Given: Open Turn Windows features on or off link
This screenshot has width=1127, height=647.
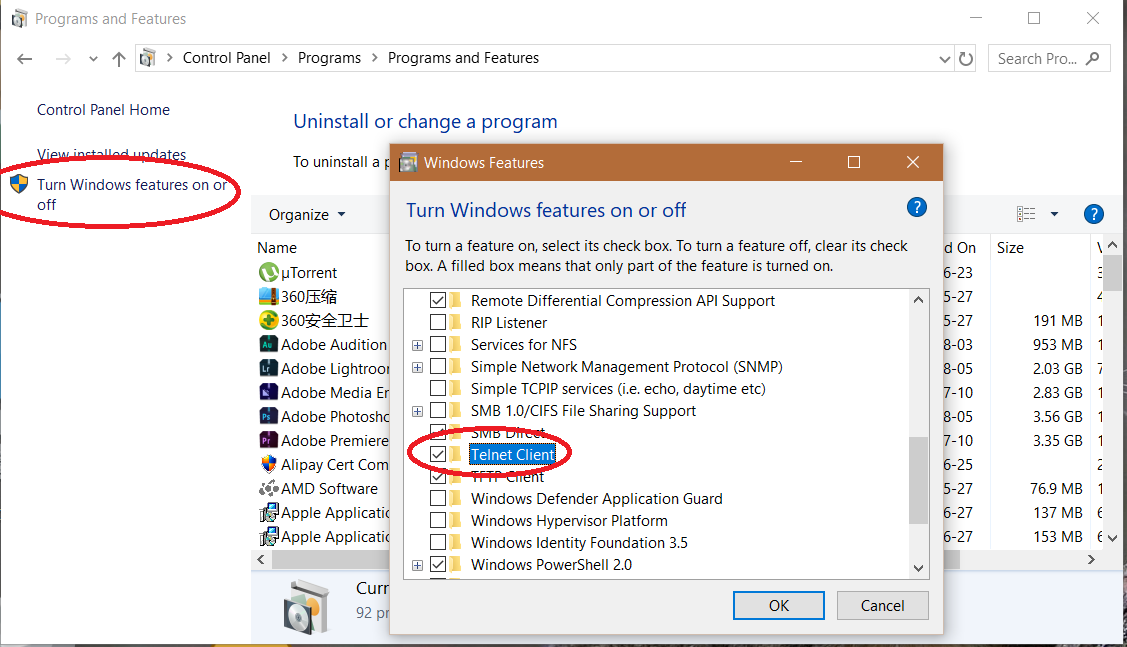Looking at the screenshot, I should coord(131,194).
